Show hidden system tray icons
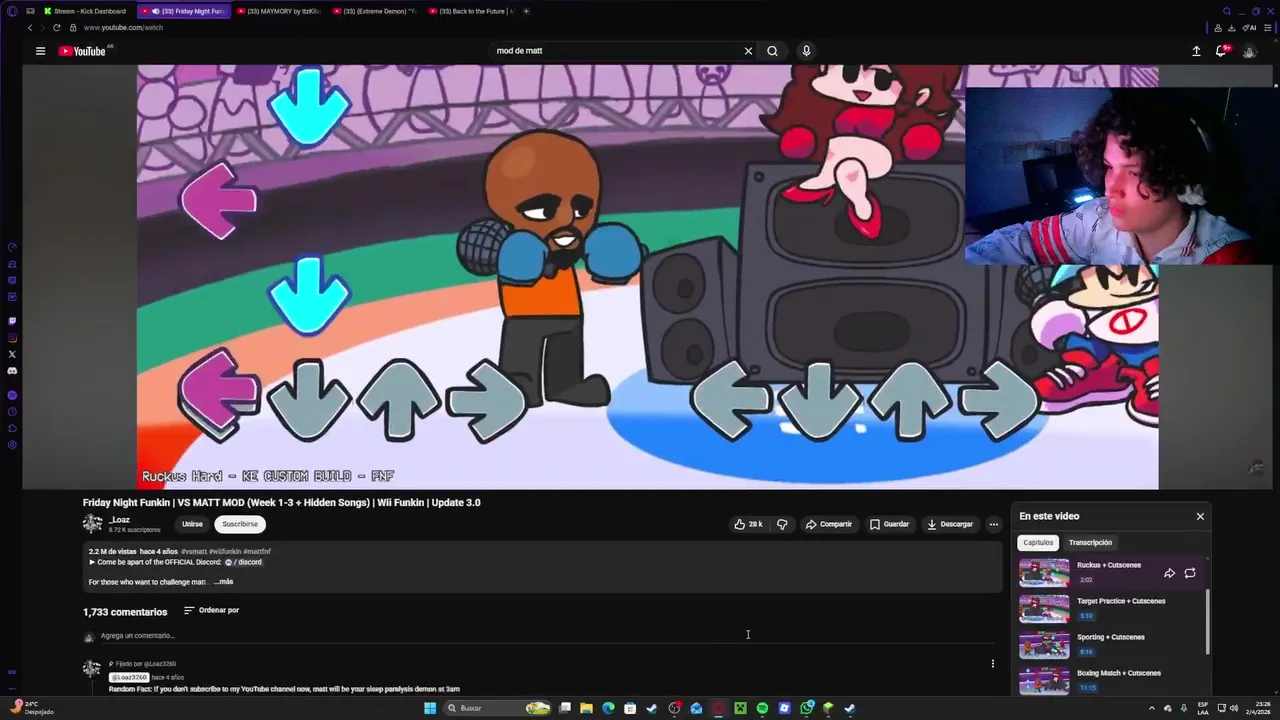Screen dimensions: 1280x720 (x=1151, y=708)
